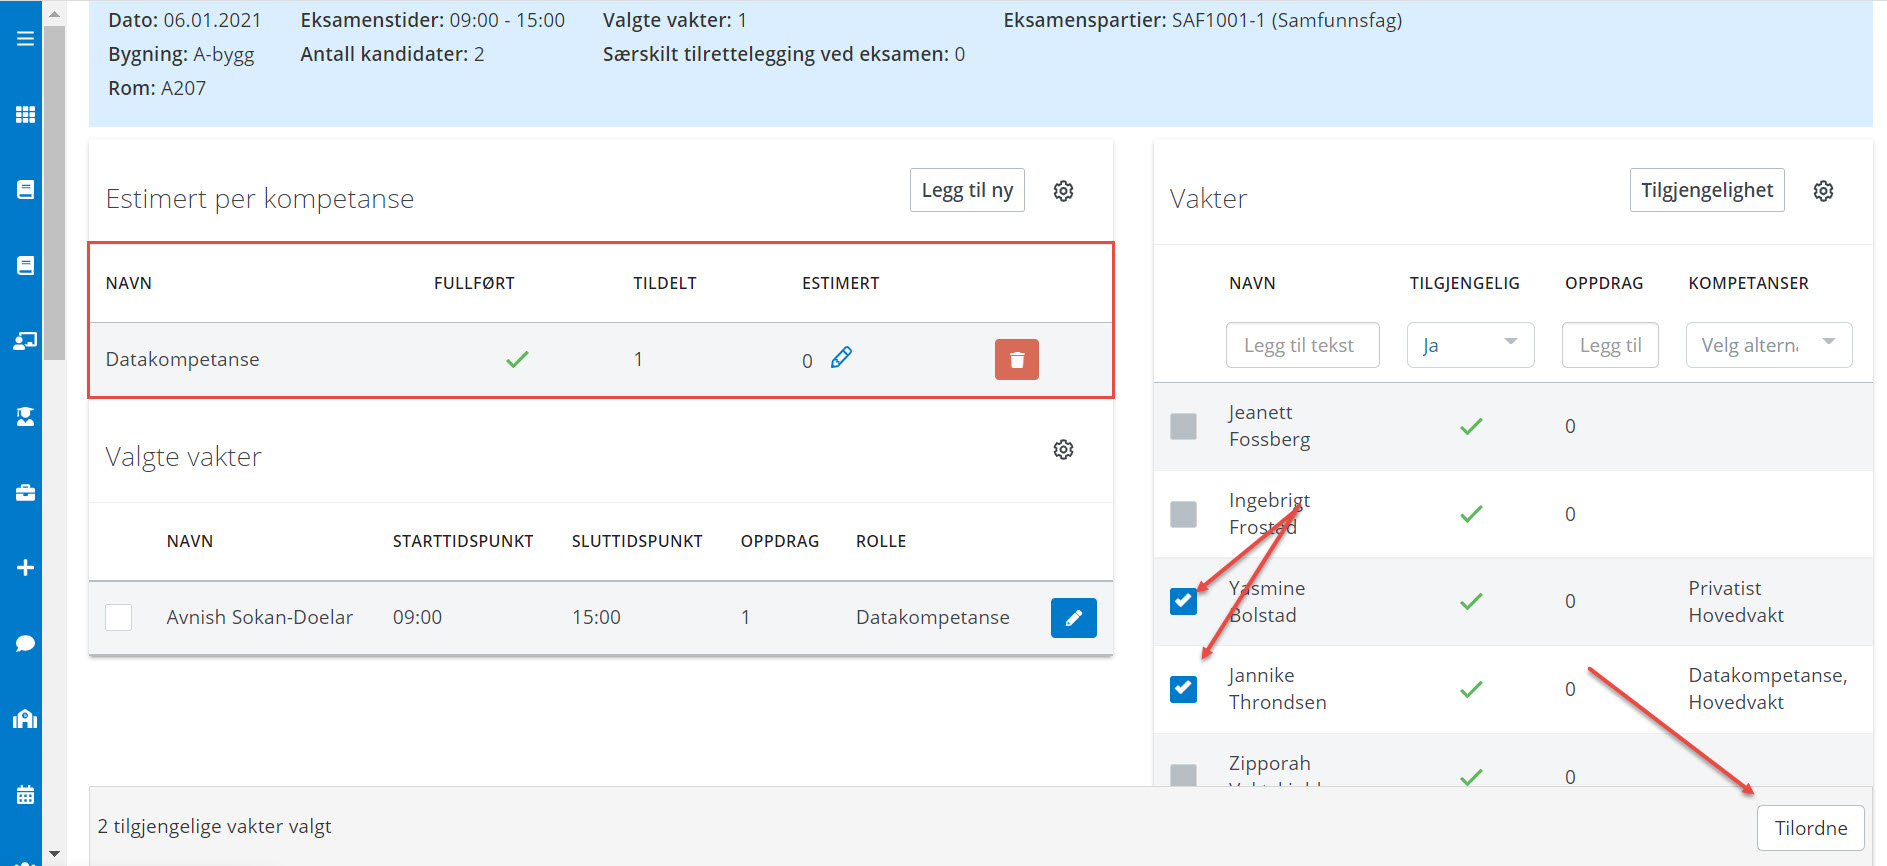1887x866 pixels.
Task: Edit the estimated value using the pencil icon
Action: click(841, 358)
